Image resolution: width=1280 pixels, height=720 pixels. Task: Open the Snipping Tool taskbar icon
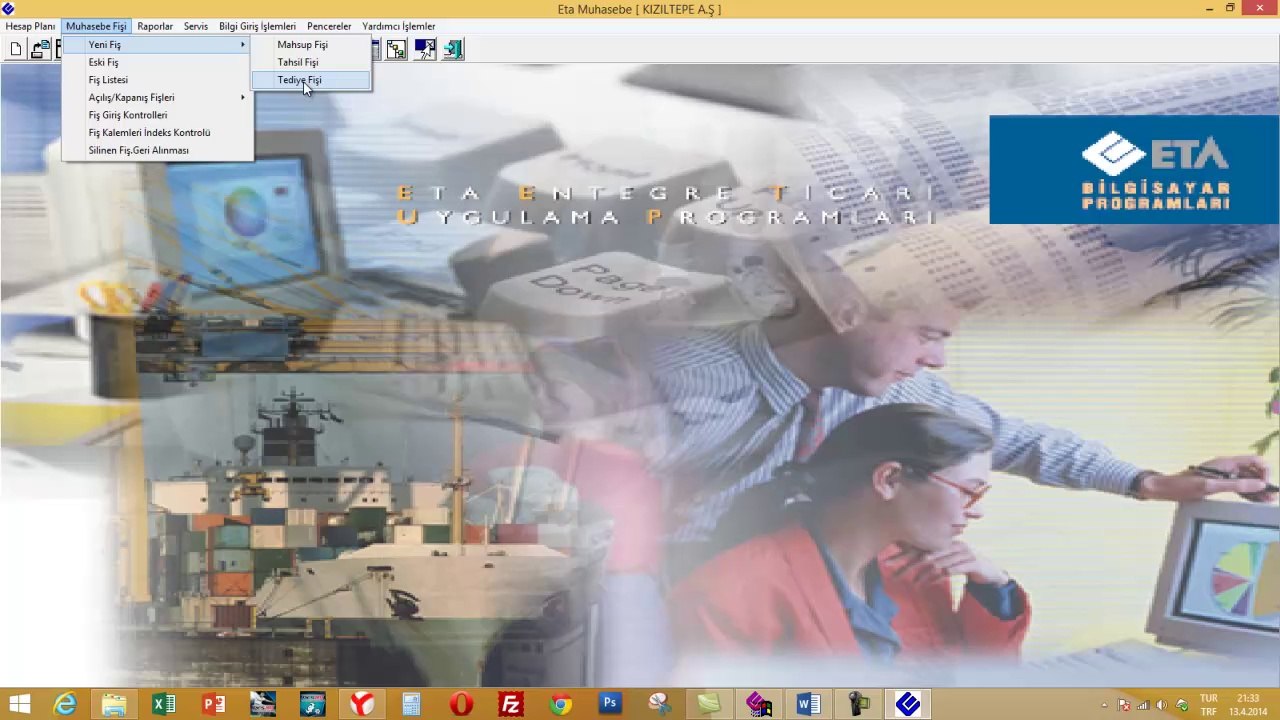pos(659,705)
